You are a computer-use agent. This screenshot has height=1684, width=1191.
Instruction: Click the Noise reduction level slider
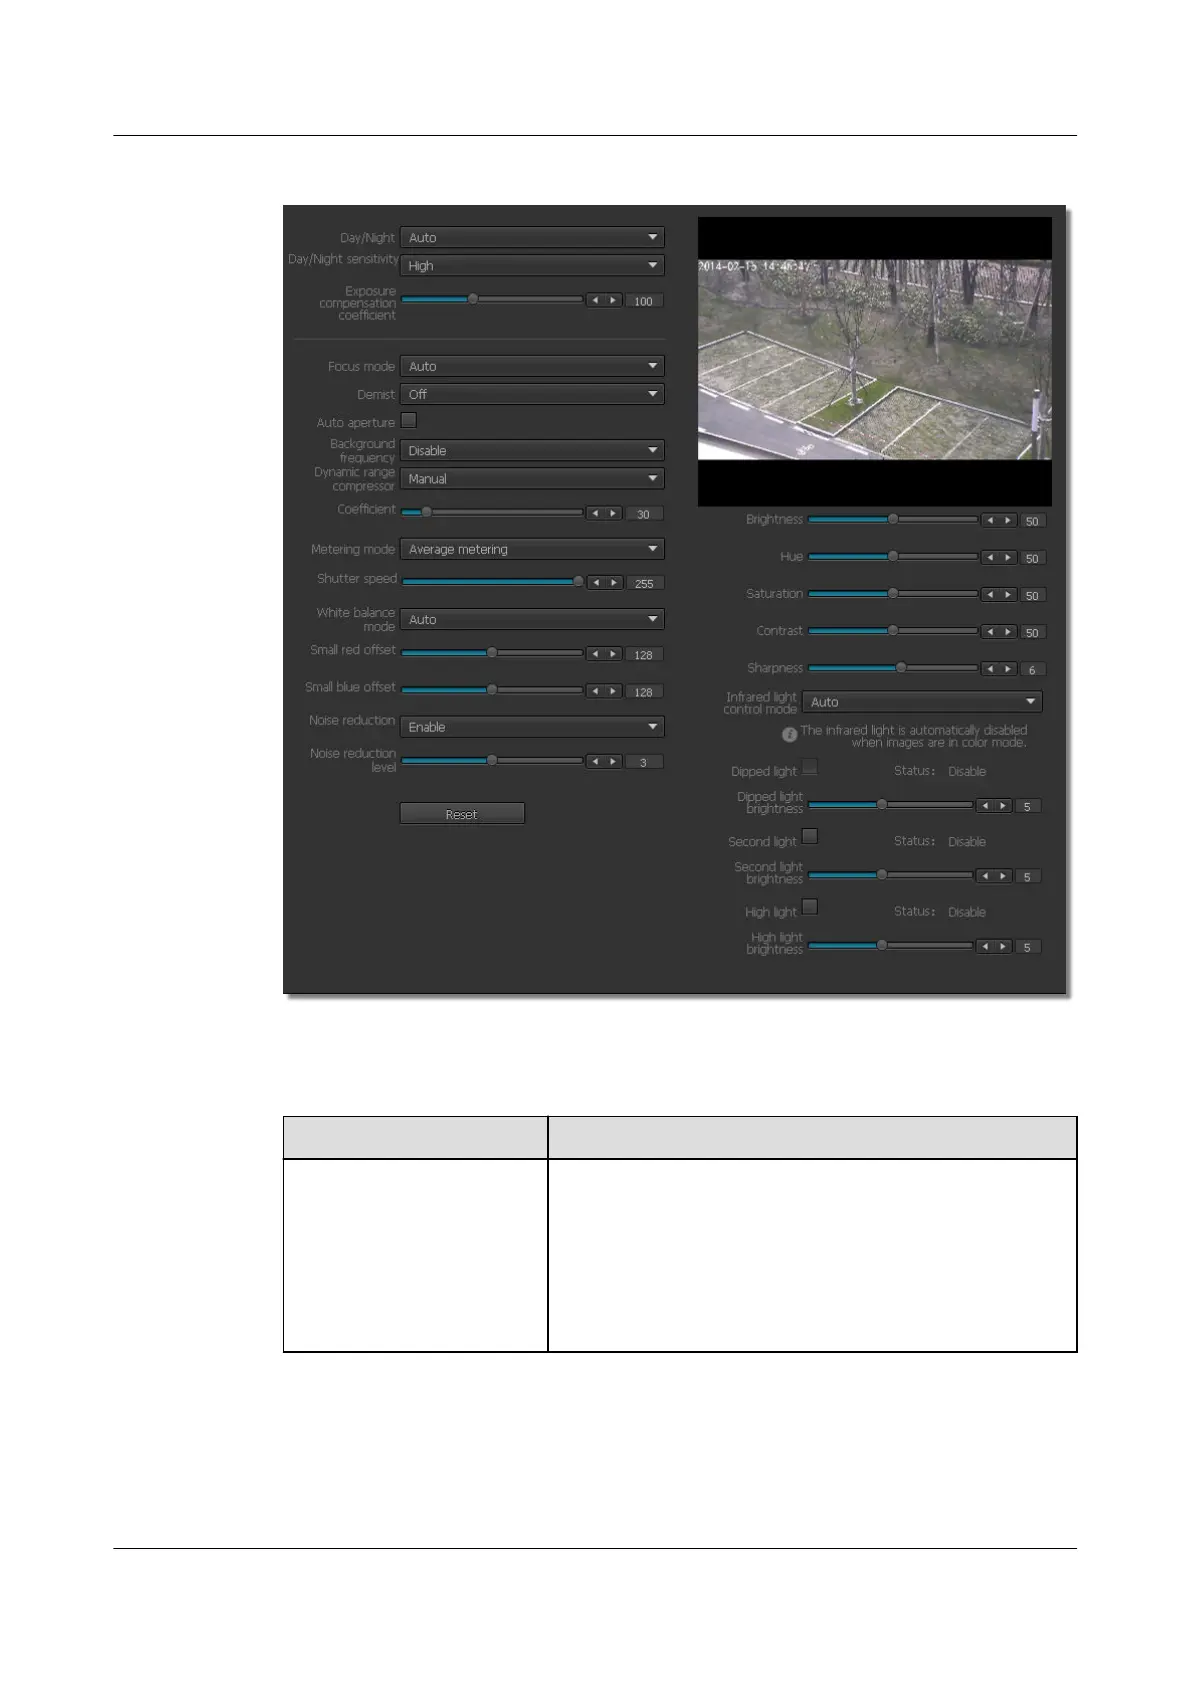(492, 760)
